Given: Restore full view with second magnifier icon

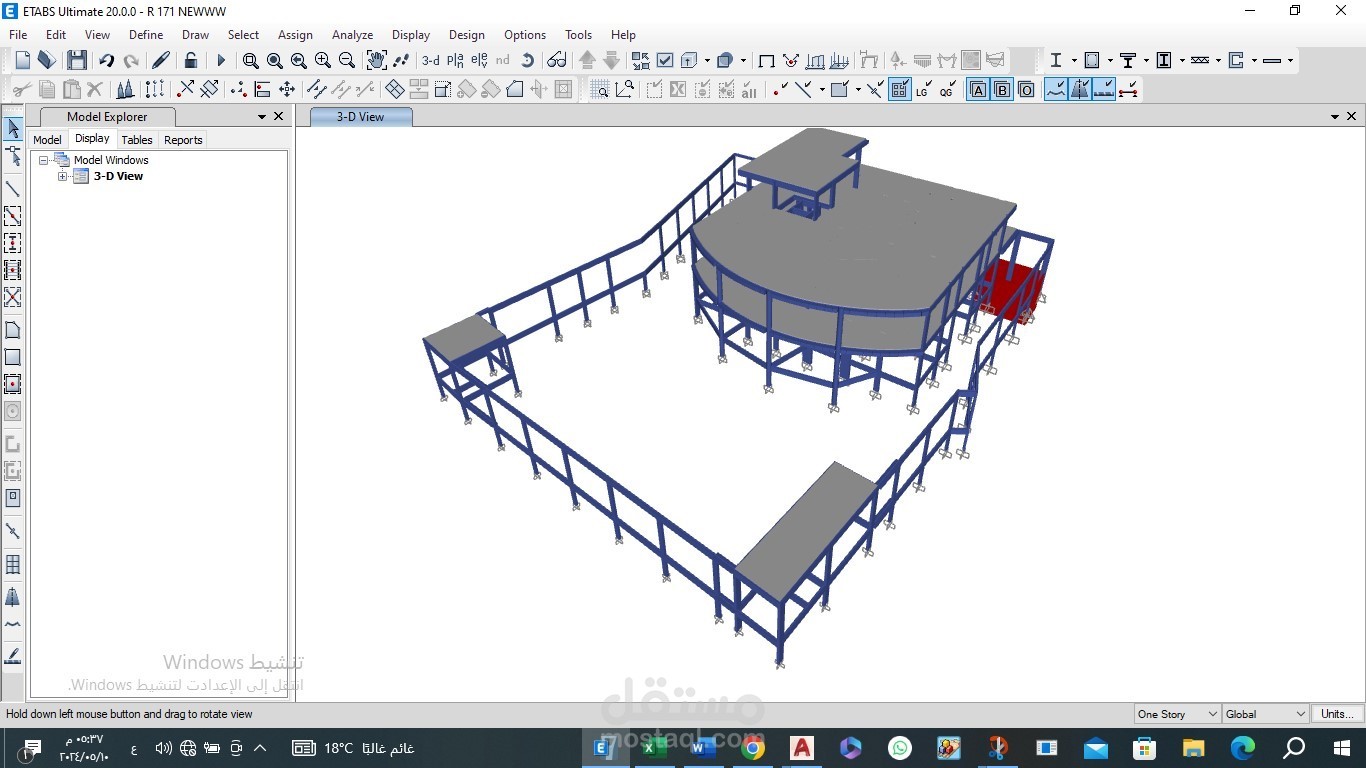Looking at the screenshot, I should (275, 61).
